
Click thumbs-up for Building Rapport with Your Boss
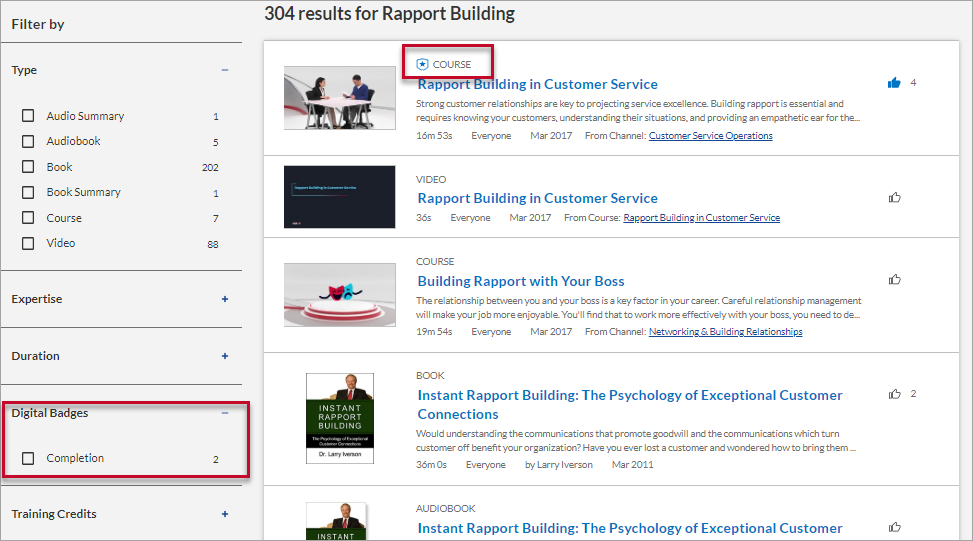pyautogui.click(x=895, y=280)
